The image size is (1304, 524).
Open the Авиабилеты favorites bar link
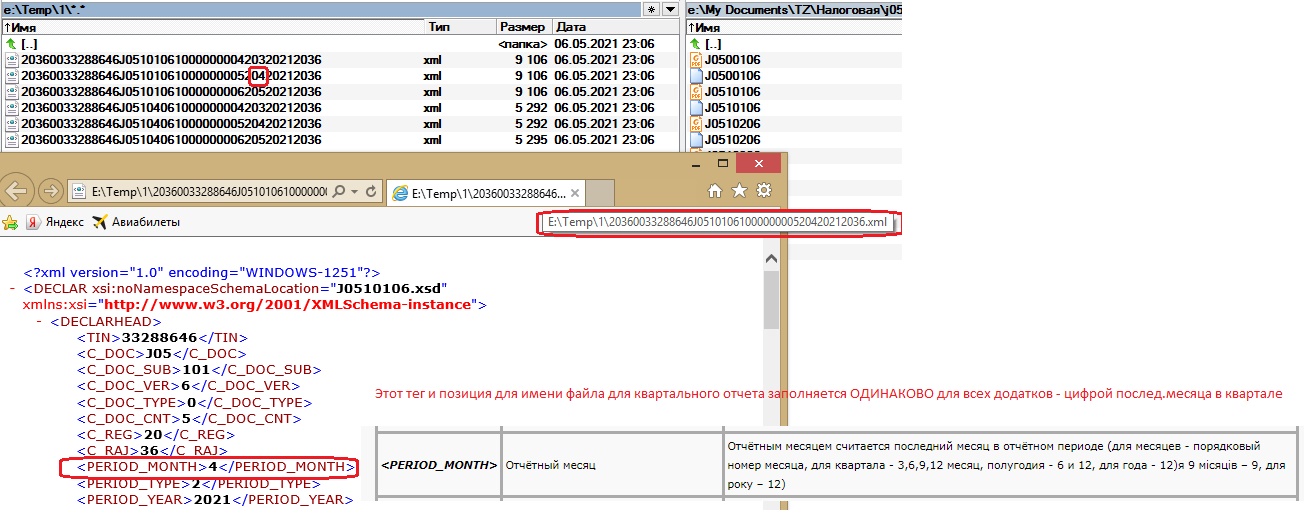point(135,222)
